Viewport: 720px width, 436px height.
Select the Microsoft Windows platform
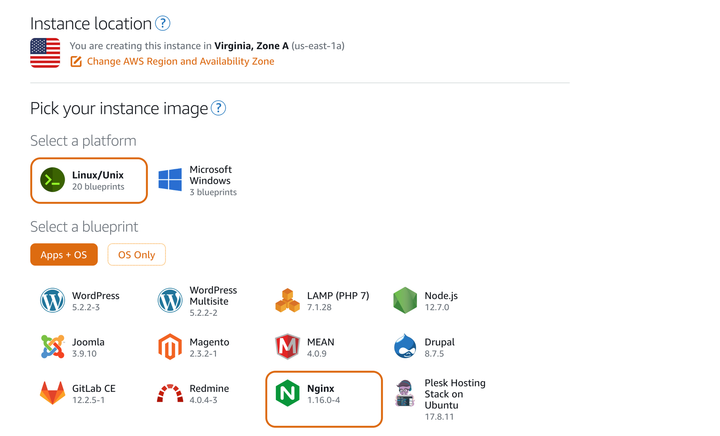pos(198,180)
